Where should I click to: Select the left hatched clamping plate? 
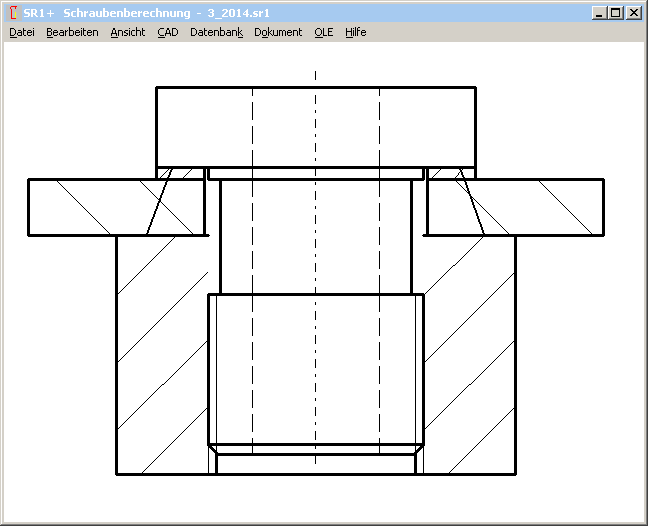(90, 207)
